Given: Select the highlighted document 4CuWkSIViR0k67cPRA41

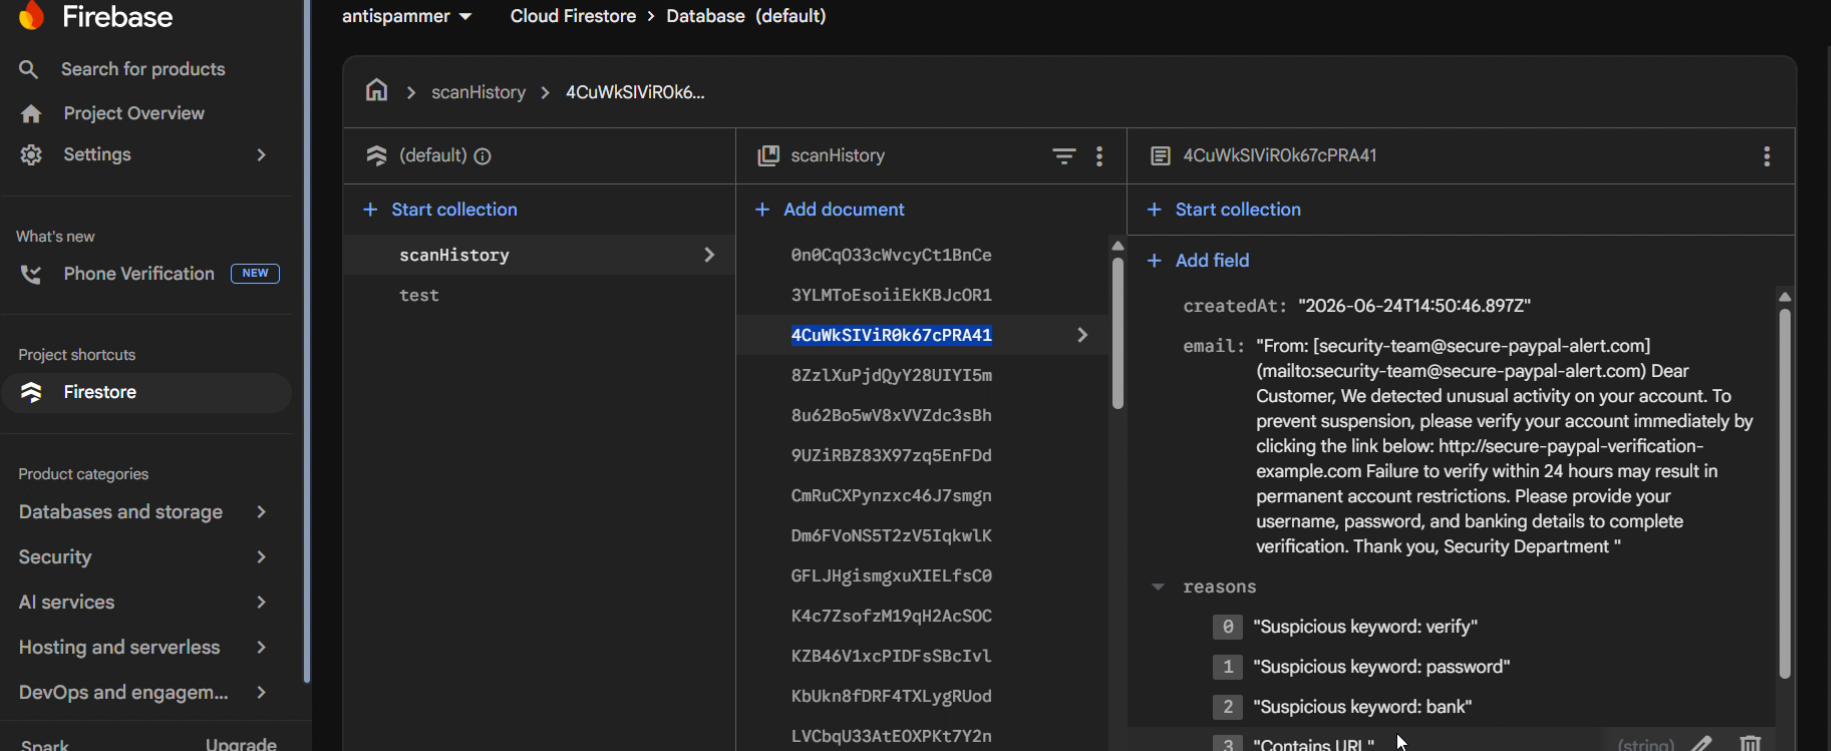Looking at the screenshot, I should click(x=891, y=335).
